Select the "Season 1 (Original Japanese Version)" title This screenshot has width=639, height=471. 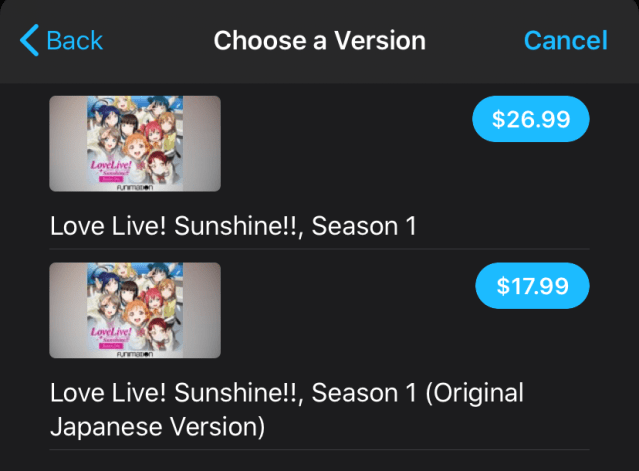click(x=286, y=409)
